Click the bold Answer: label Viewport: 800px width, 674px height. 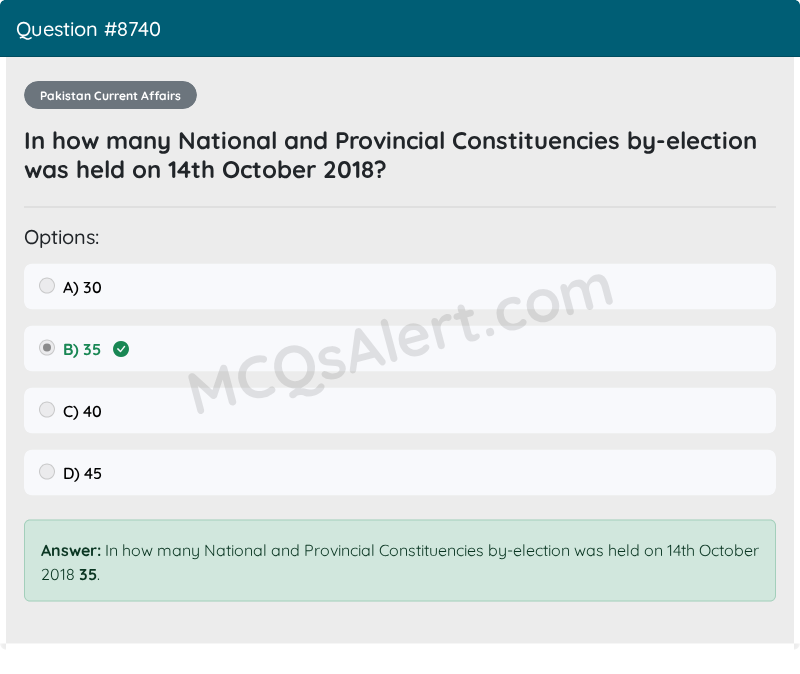click(71, 551)
